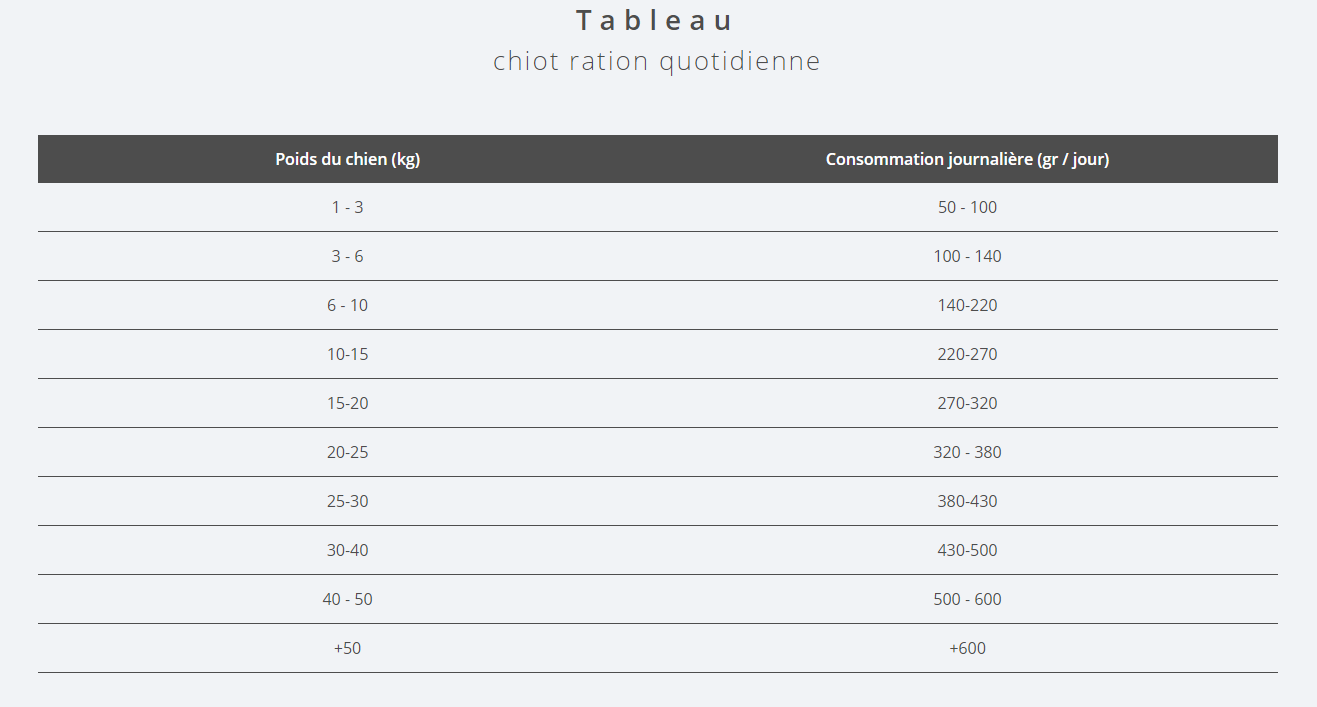This screenshot has height=707, width=1317.
Task: Select the '+600' consumption cell
Action: pyautogui.click(x=968, y=648)
